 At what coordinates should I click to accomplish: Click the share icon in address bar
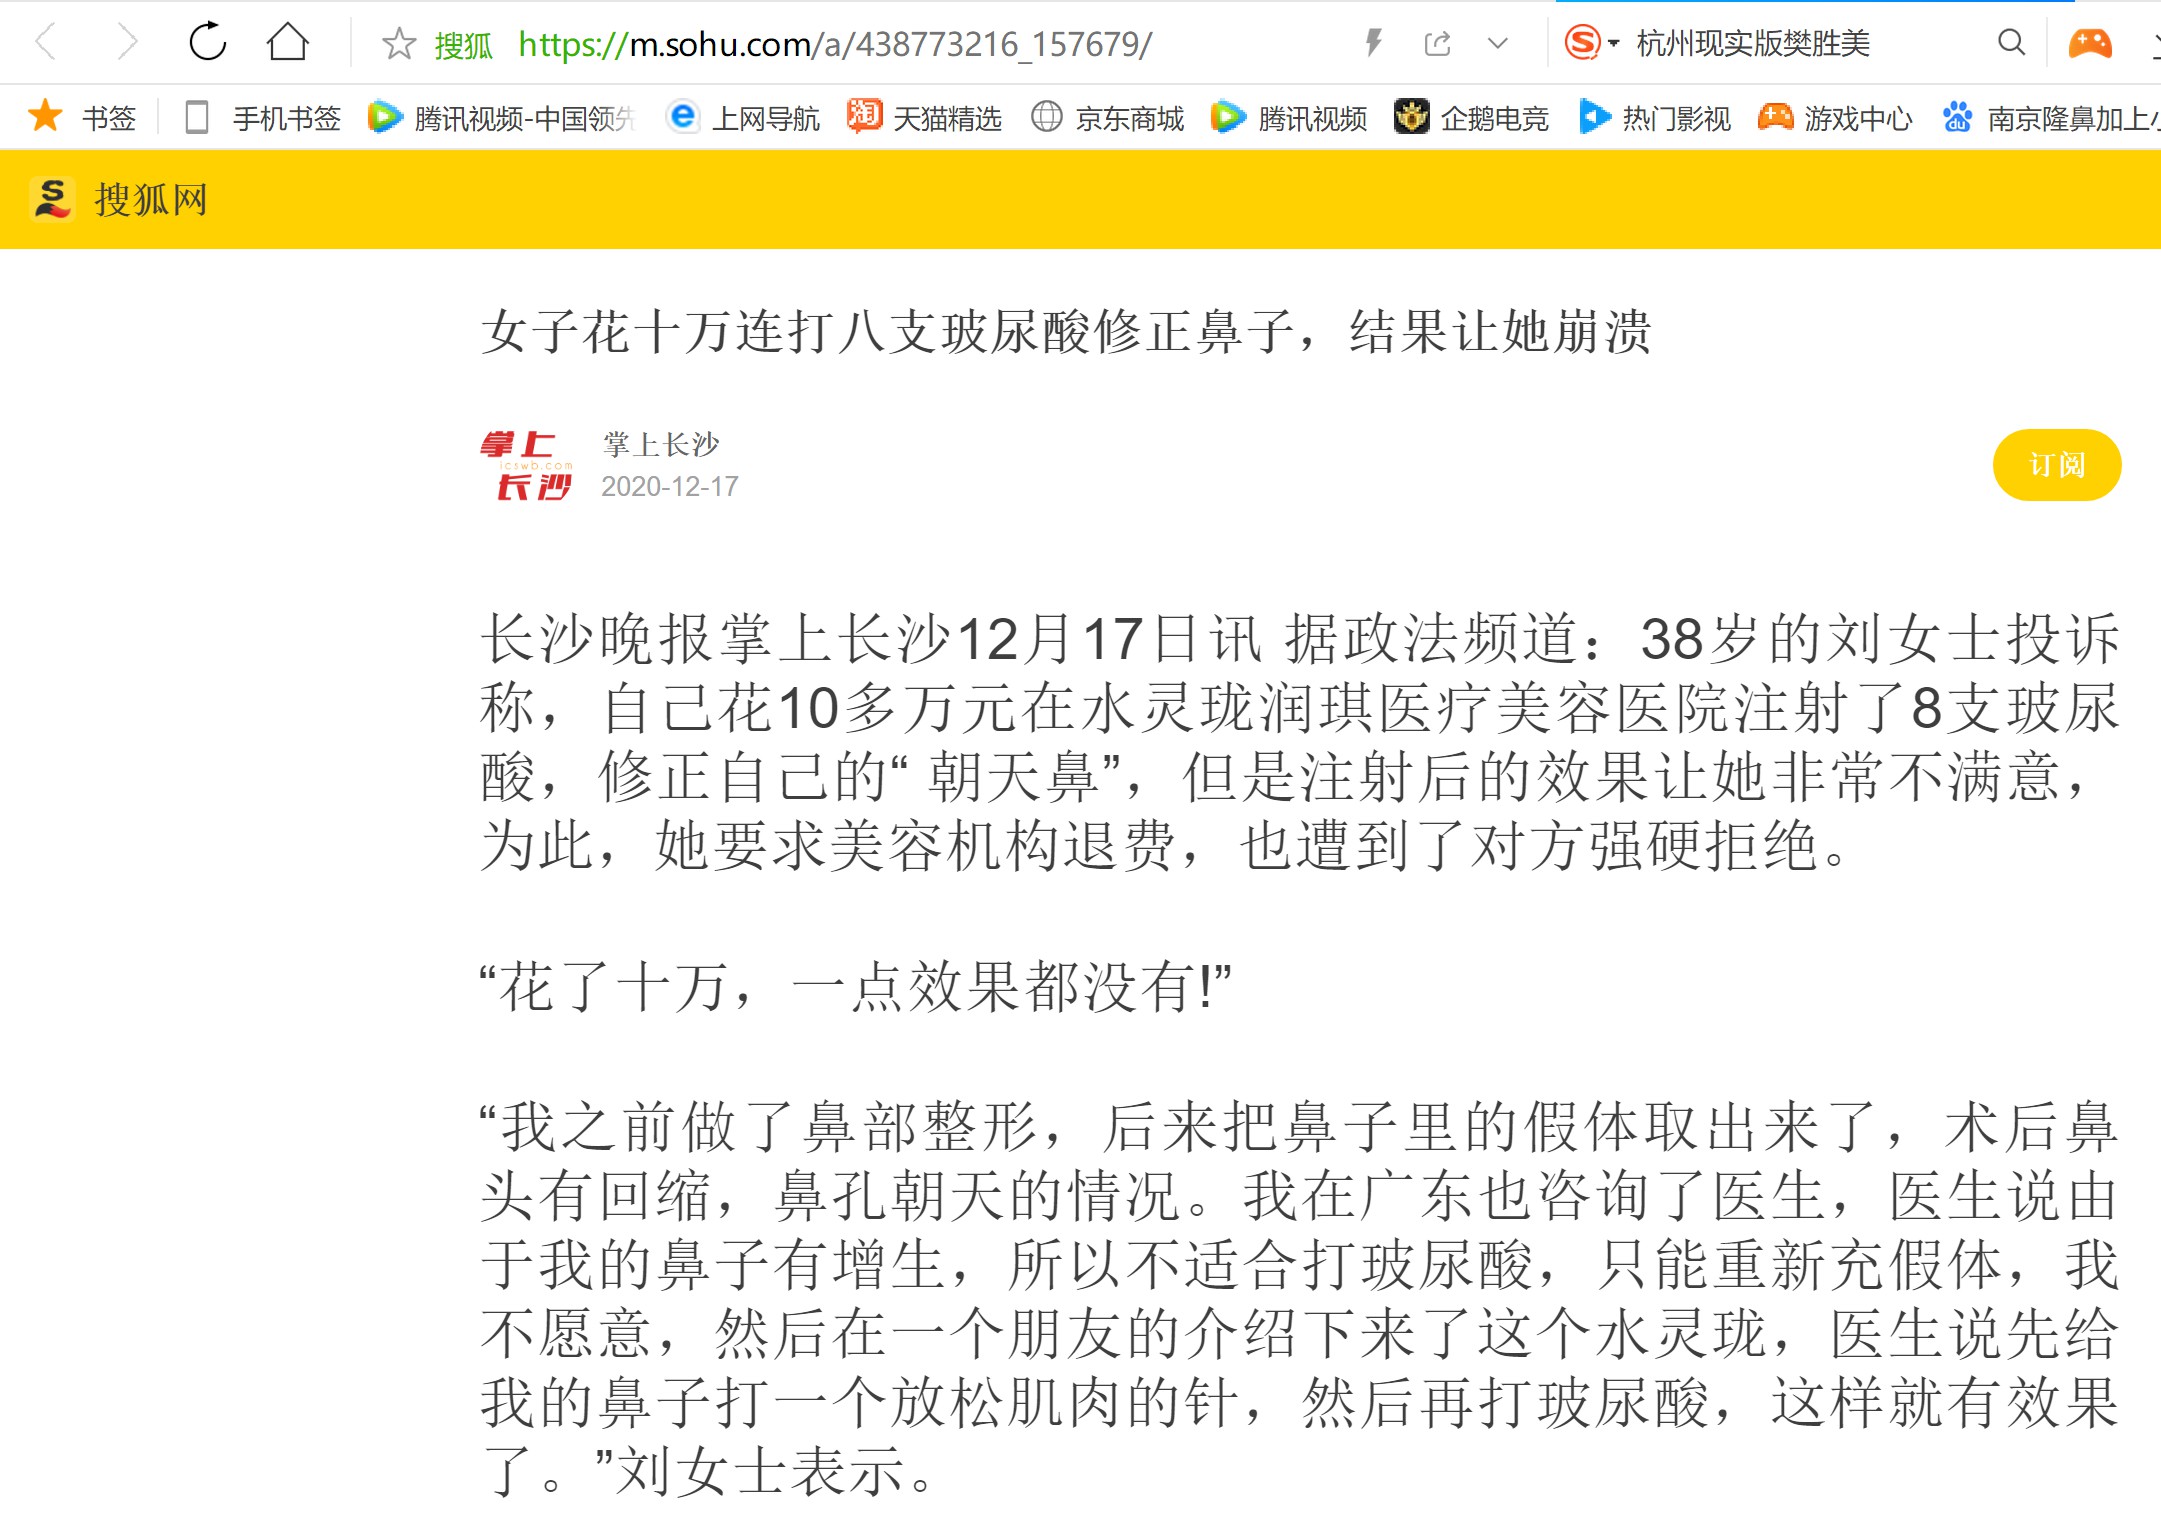1437,44
